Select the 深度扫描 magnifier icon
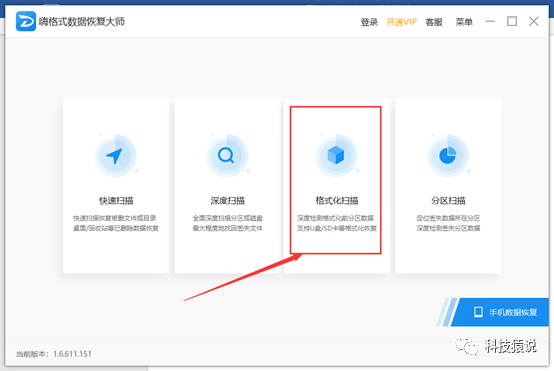554x371 pixels. pyautogui.click(x=226, y=156)
